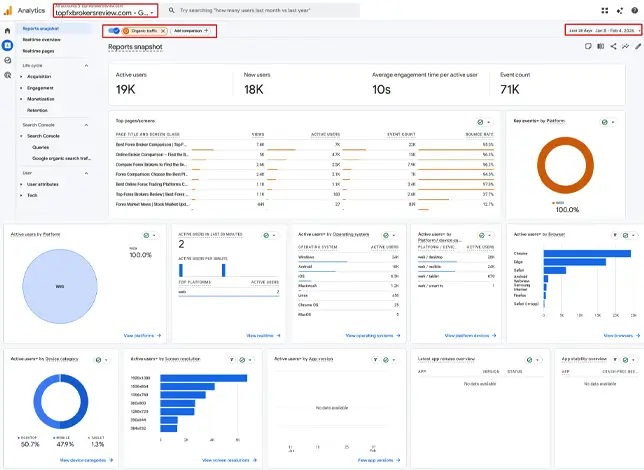The width and height of the screenshot is (644, 470).
Task: Select Realtime pages in the sidebar
Action: 39,50
